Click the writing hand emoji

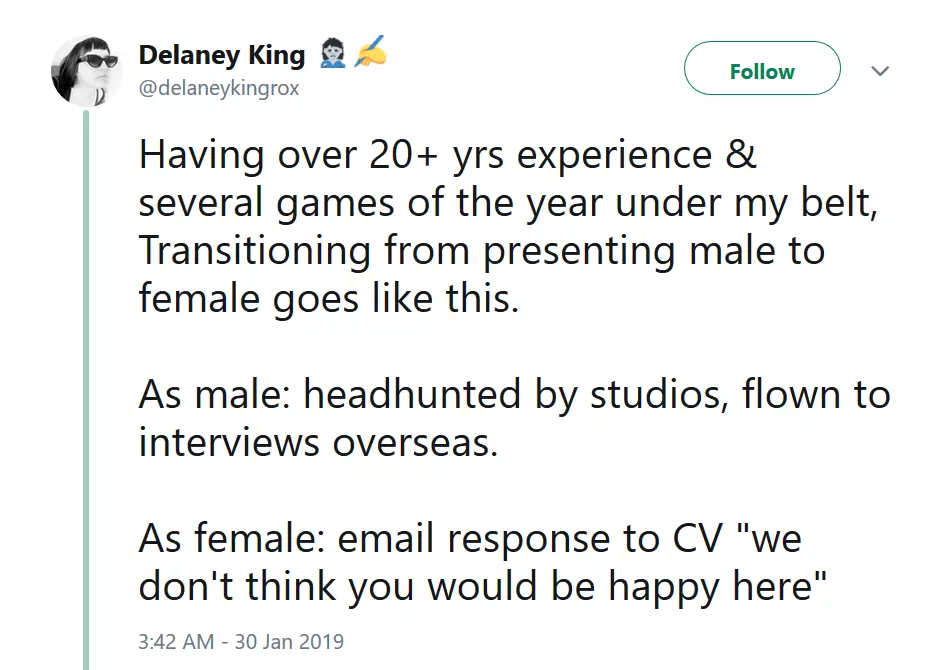tap(368, 54)
